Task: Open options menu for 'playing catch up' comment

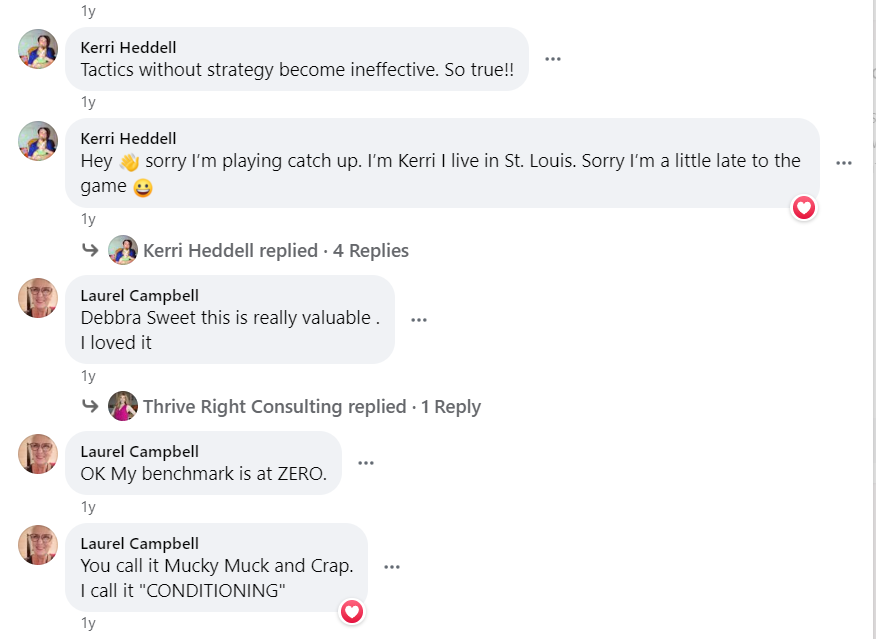Action: [844, 163]
